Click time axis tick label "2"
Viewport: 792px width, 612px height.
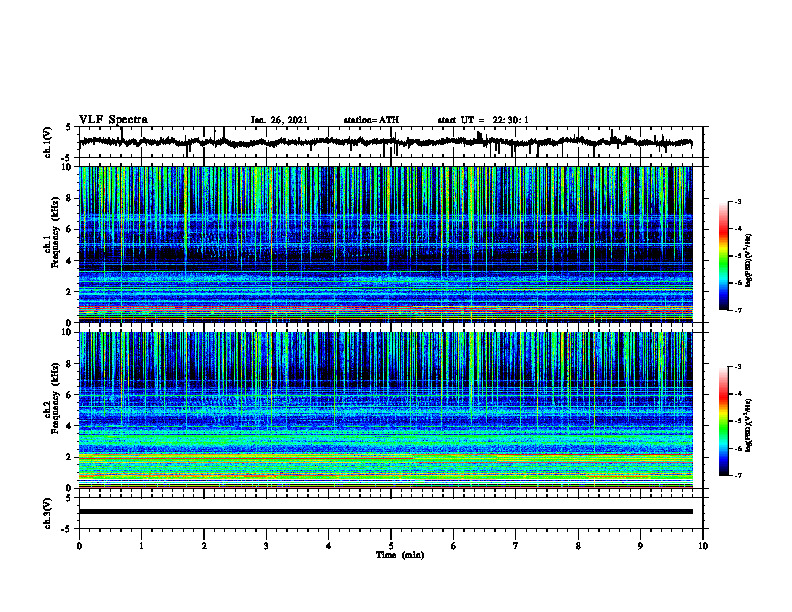click(x=204, y=546)
